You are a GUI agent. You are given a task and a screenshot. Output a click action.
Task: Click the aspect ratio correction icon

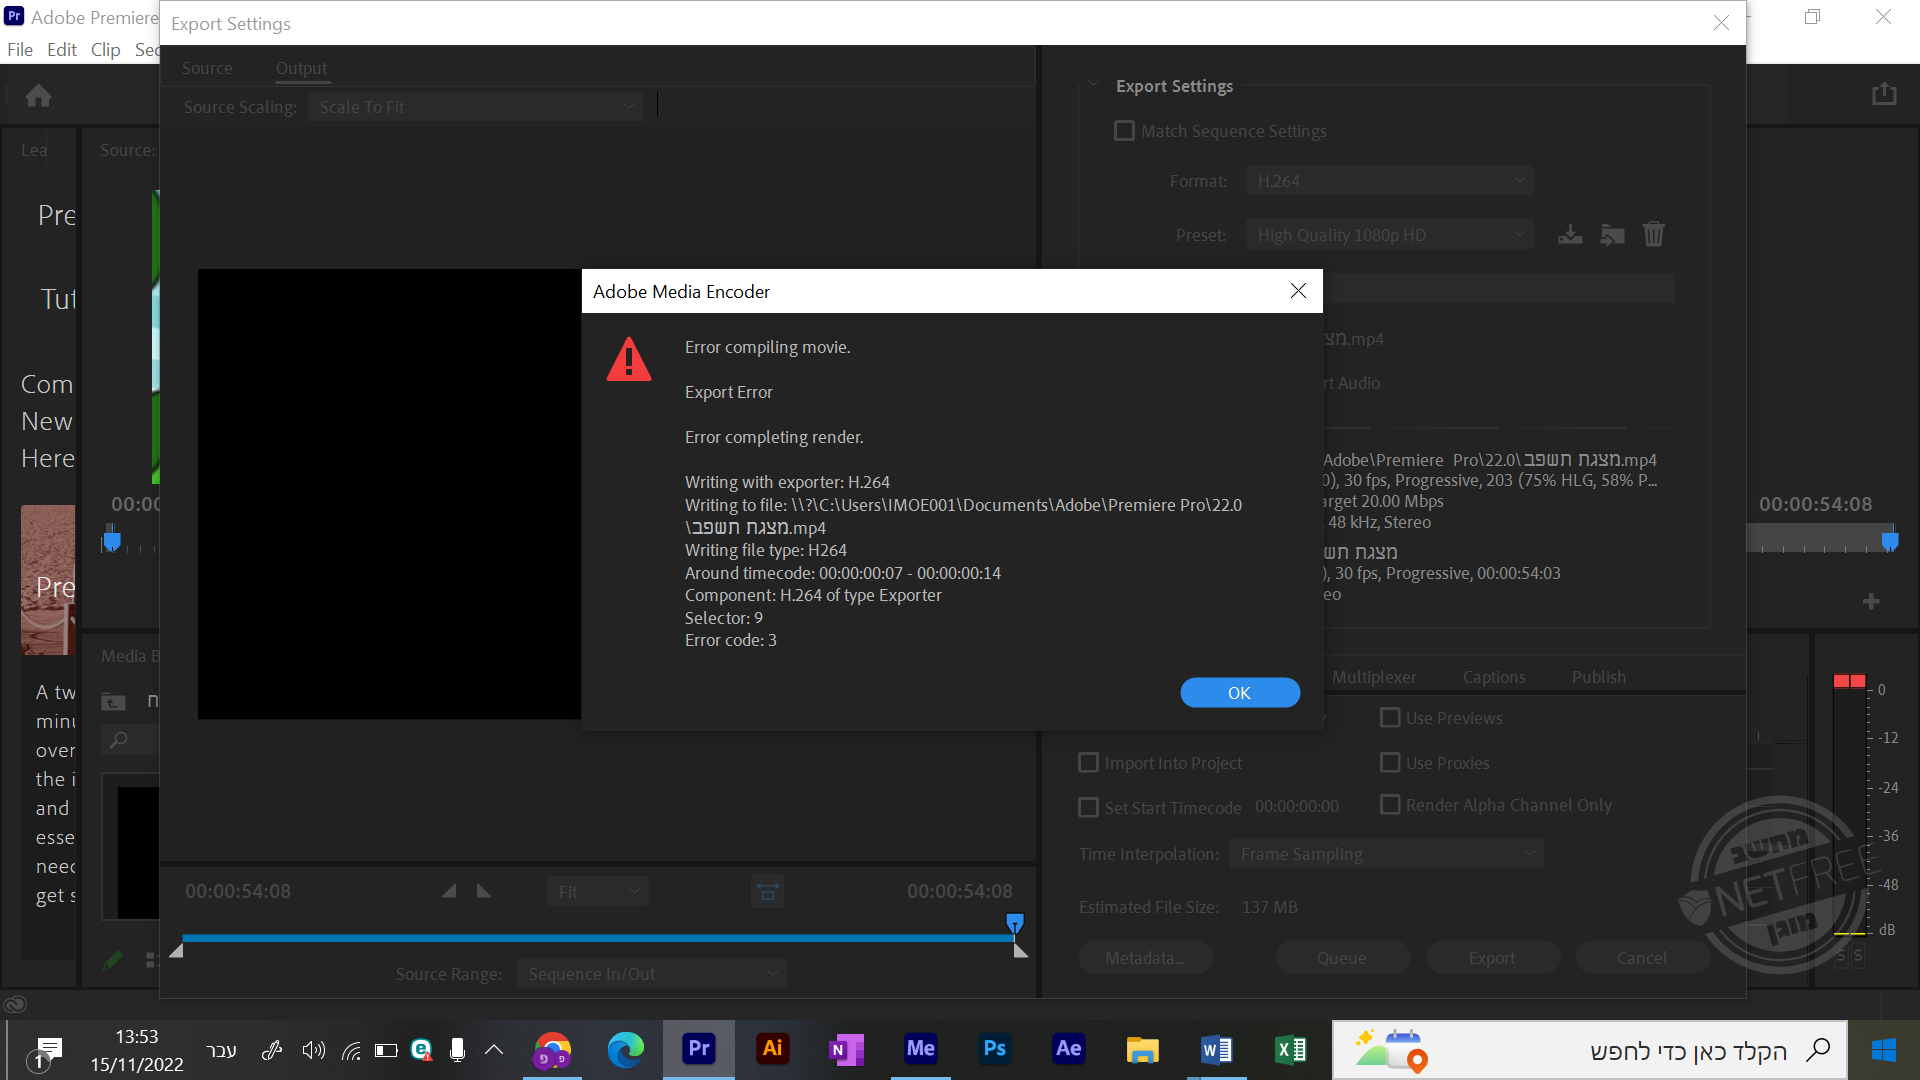click(767, 891)
